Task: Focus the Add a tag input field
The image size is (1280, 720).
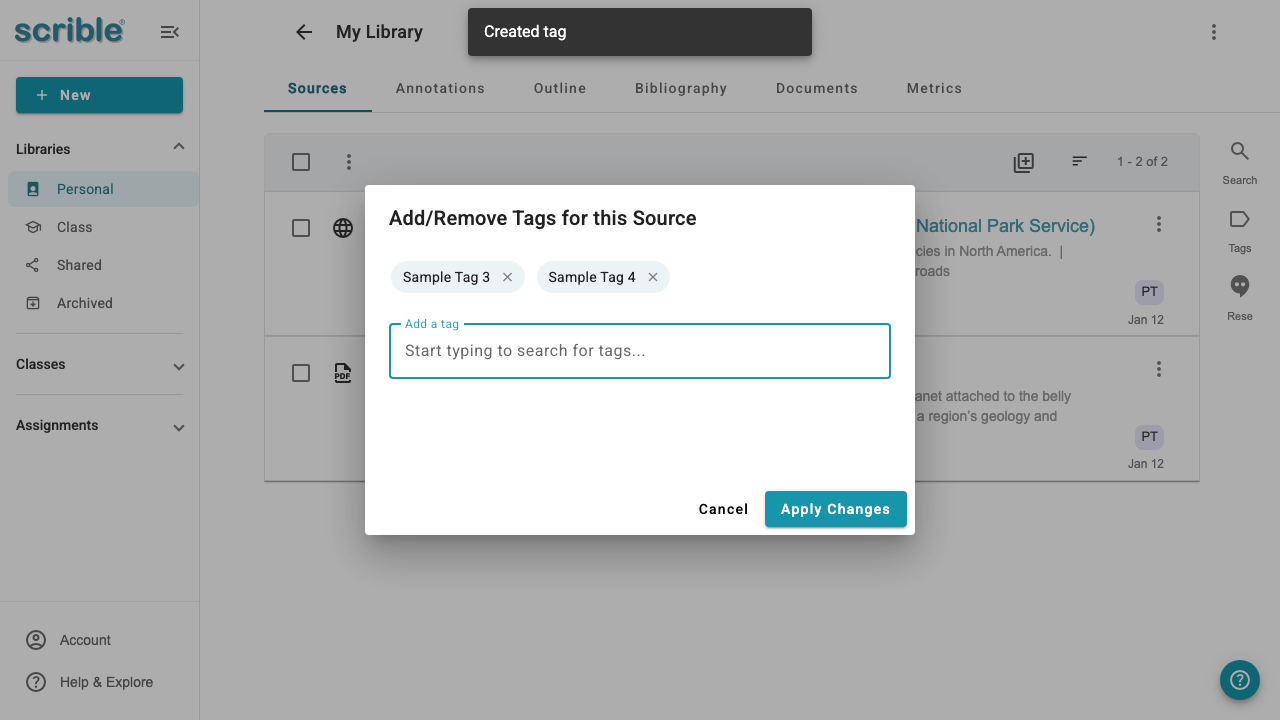Action: tap(640, 351)
